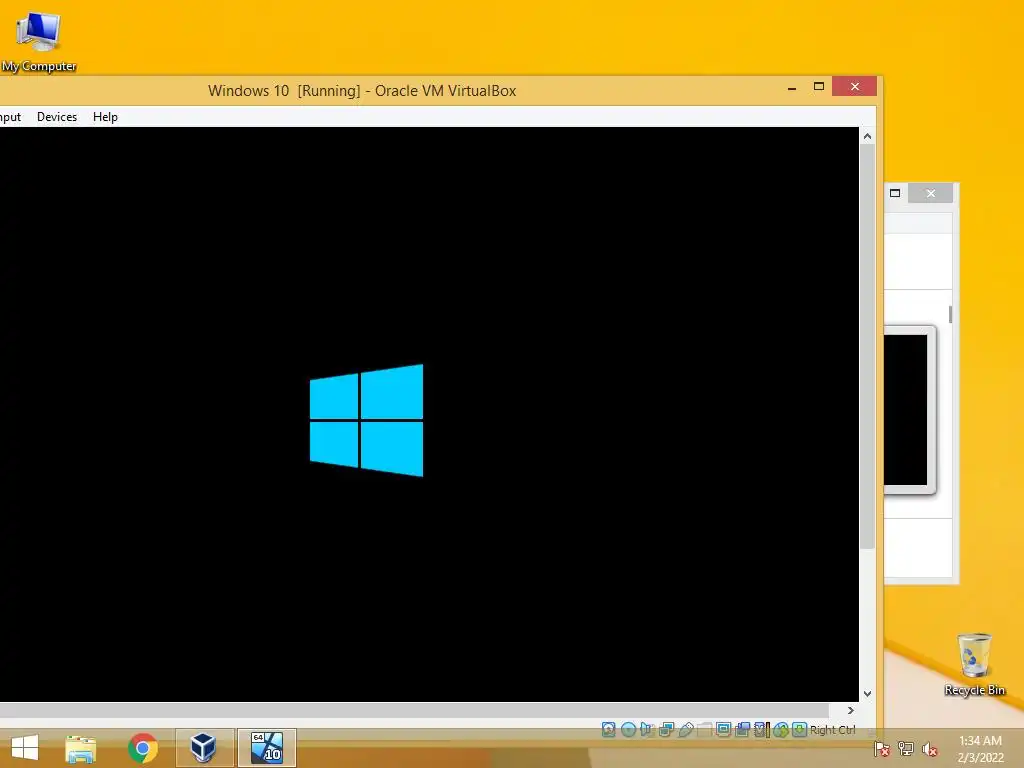Click the VirtualBox window title text
Screen dimensions: 1024x768
(x=362, y=91)
